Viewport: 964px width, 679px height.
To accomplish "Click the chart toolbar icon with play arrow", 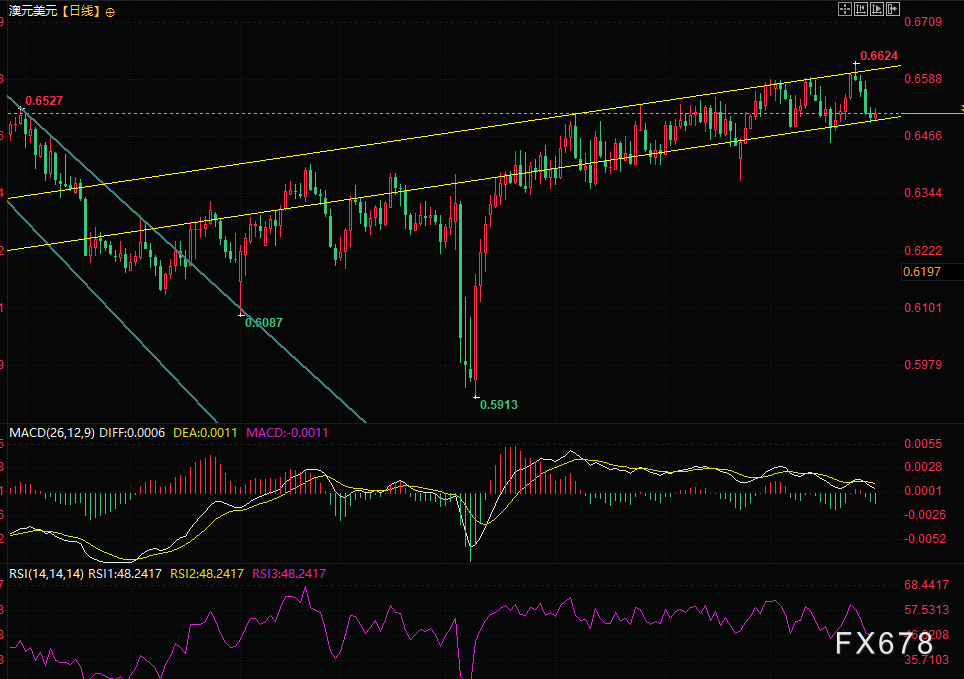I will pos(875,9).
